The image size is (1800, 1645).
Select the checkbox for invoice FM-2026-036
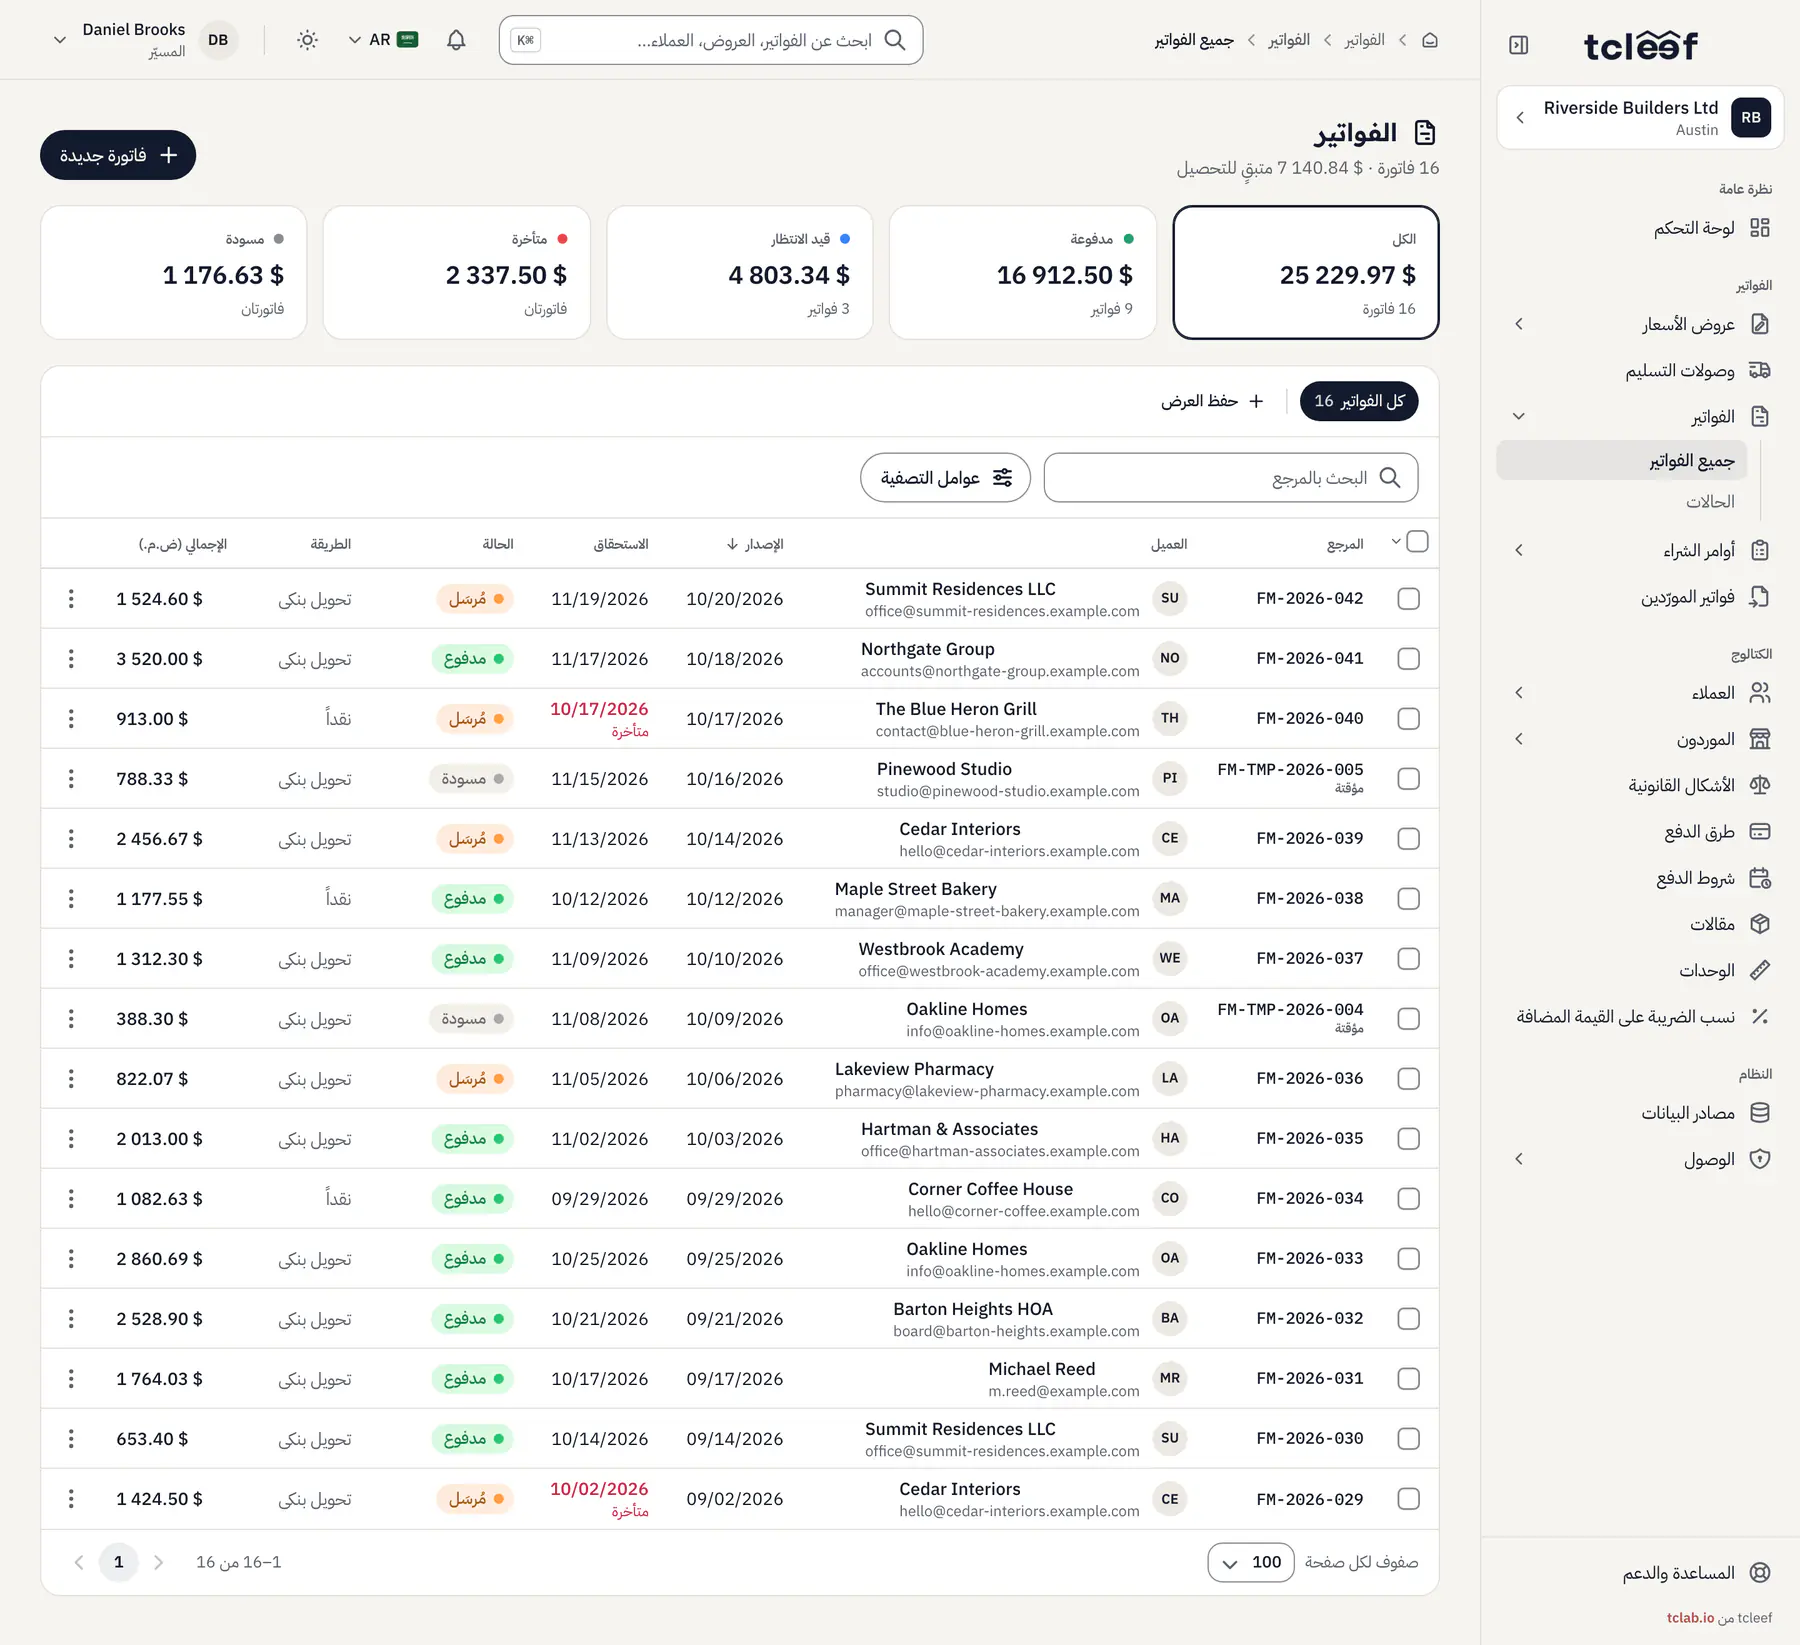coord(1408,1078)
